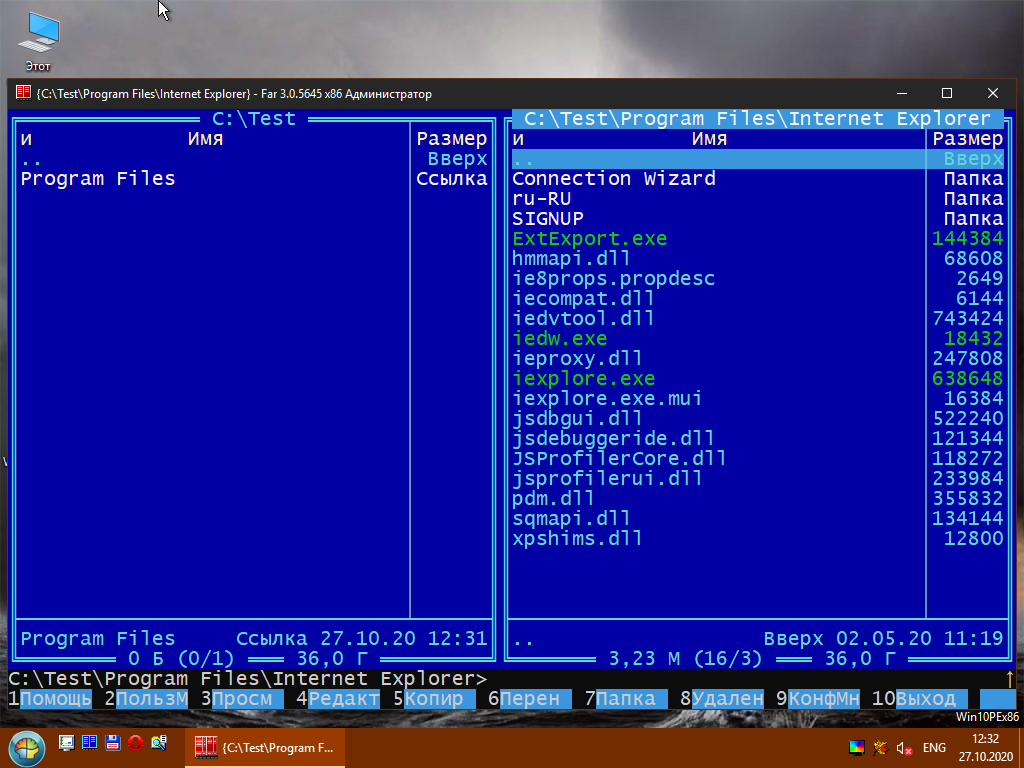
Task: Click the floppy disk taskbar icon
Action: tap(112, 743)
